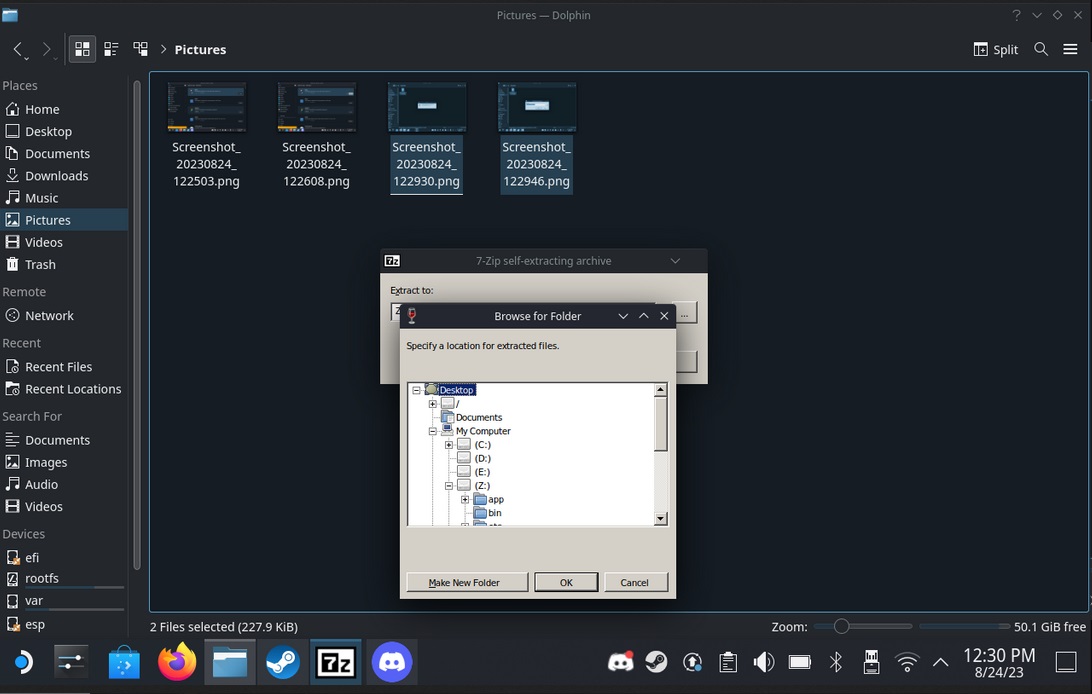Open the Dolphin search tool
Viewport: 1092px width, 694px height.
pyautogui.click(x=1041, y=49)
